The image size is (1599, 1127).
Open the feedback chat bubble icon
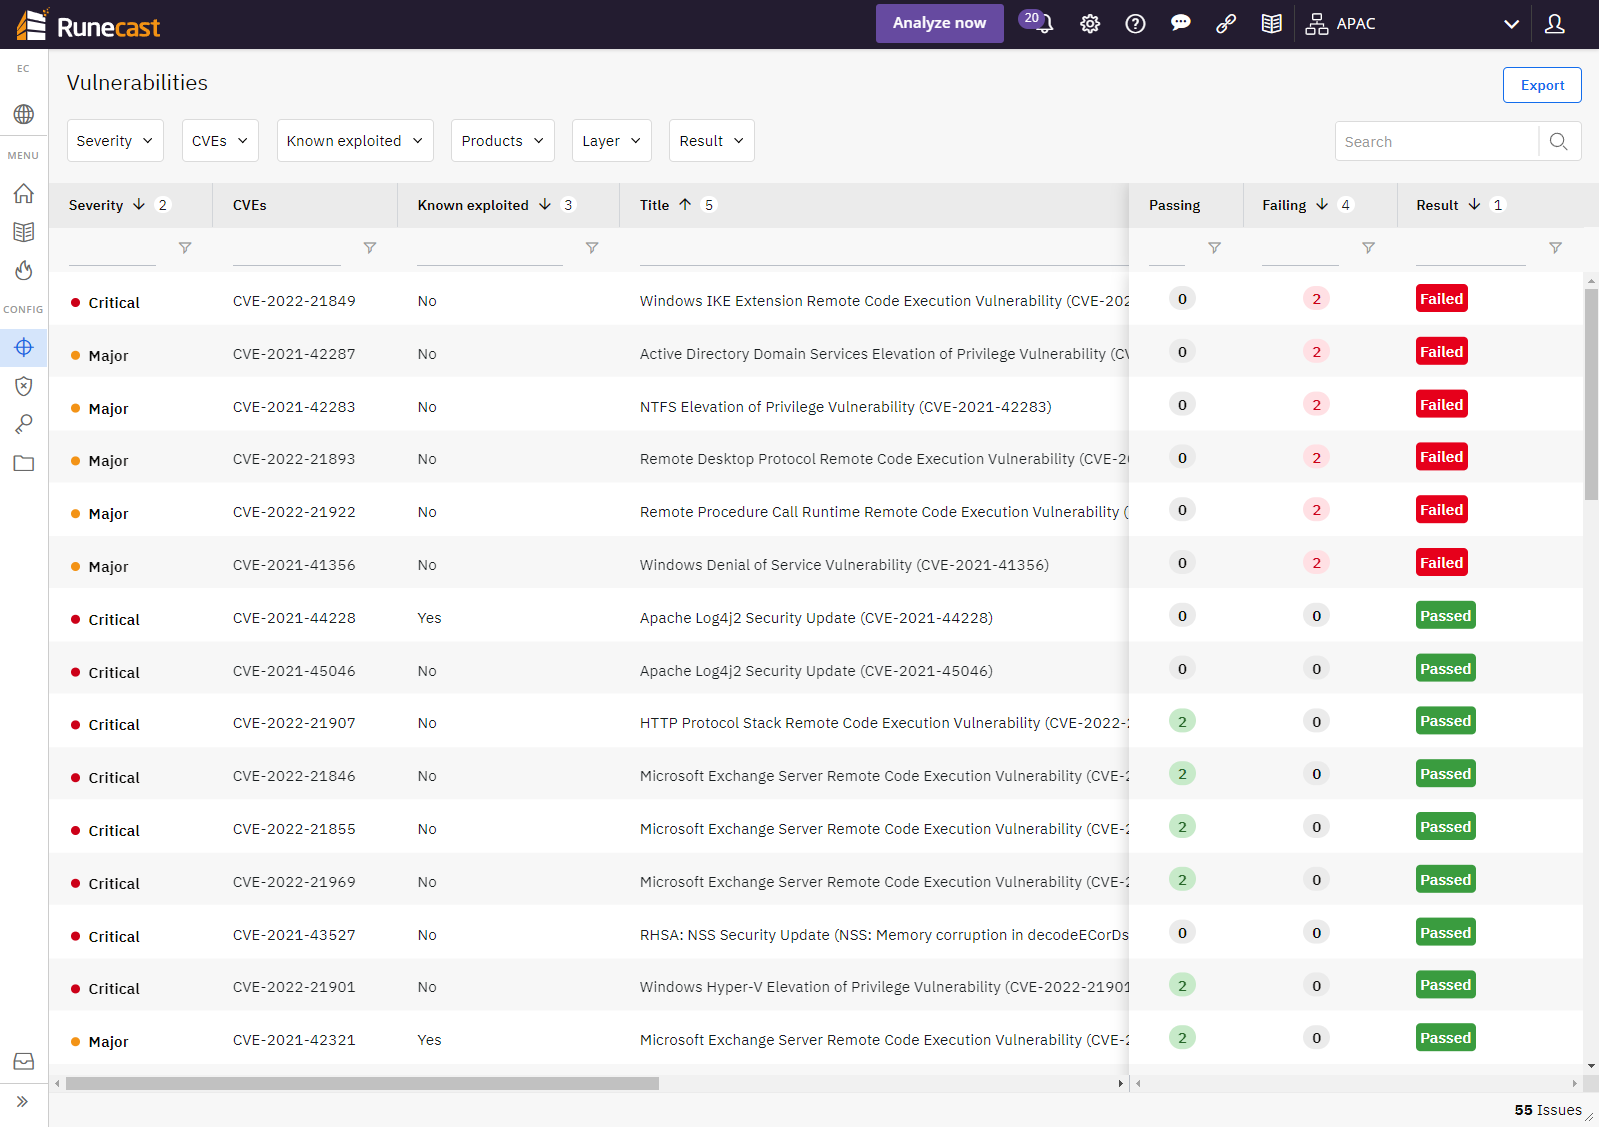coord(1180,24)
